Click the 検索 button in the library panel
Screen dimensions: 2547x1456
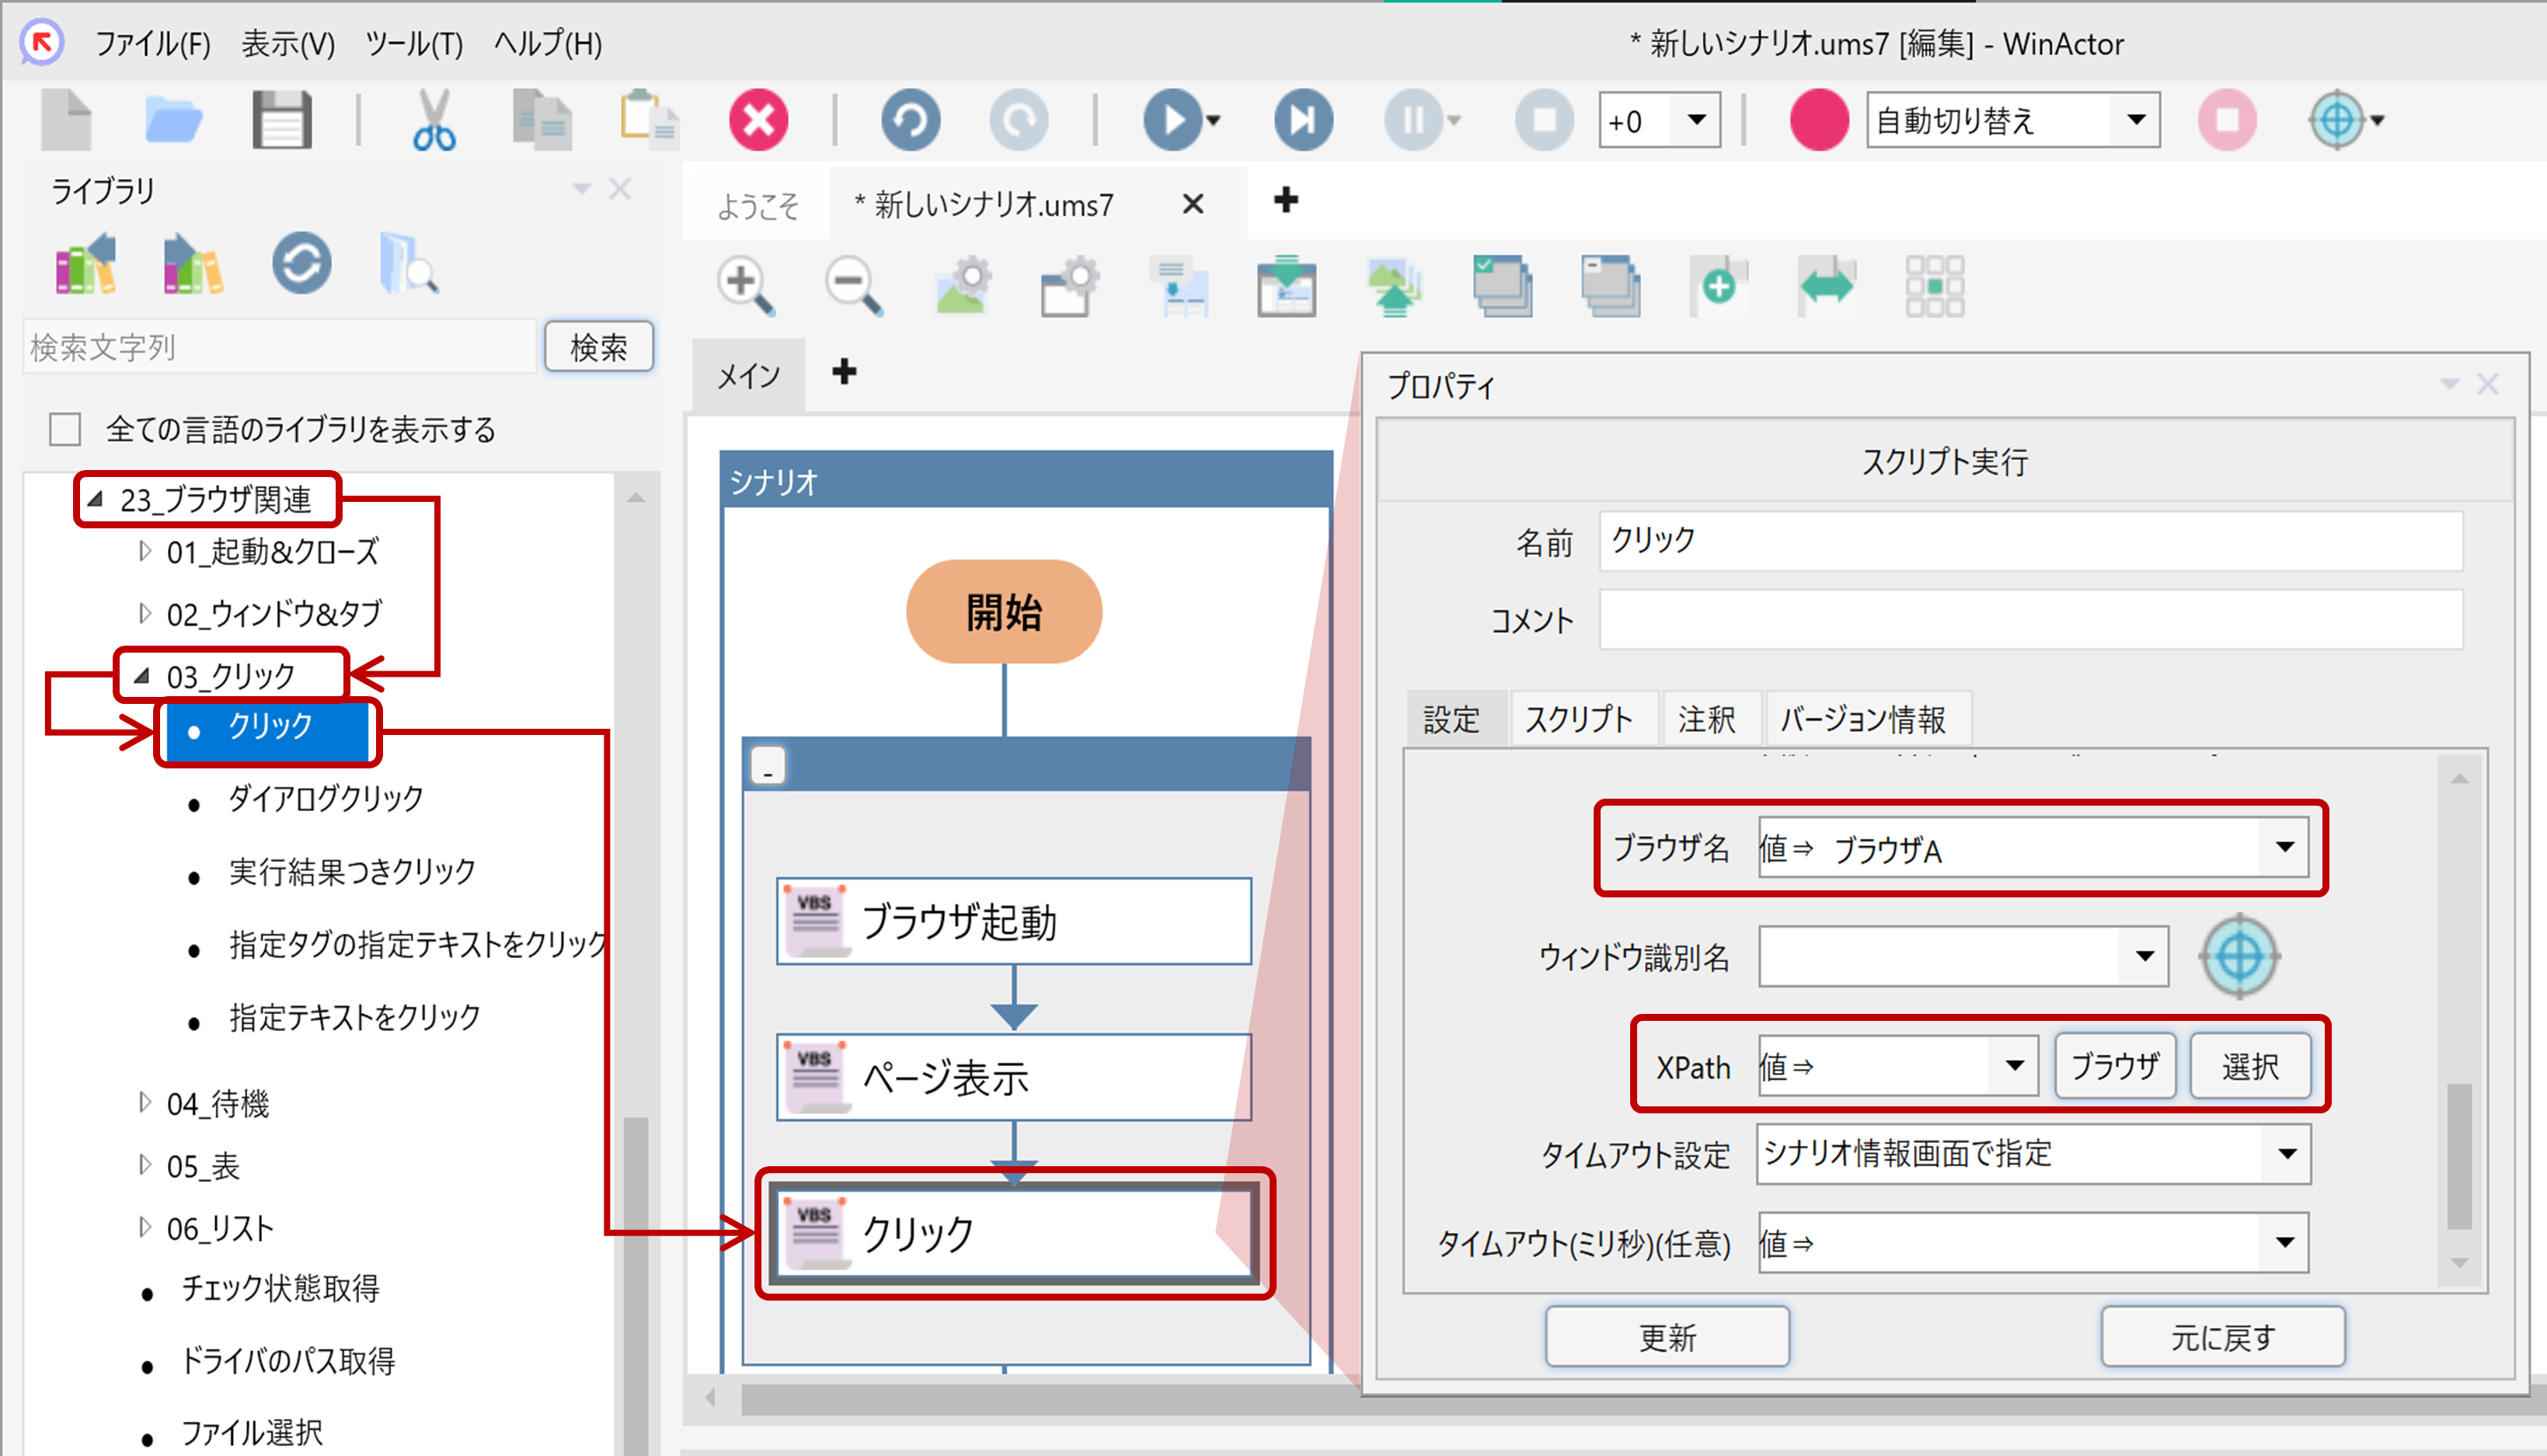[598, 346]
